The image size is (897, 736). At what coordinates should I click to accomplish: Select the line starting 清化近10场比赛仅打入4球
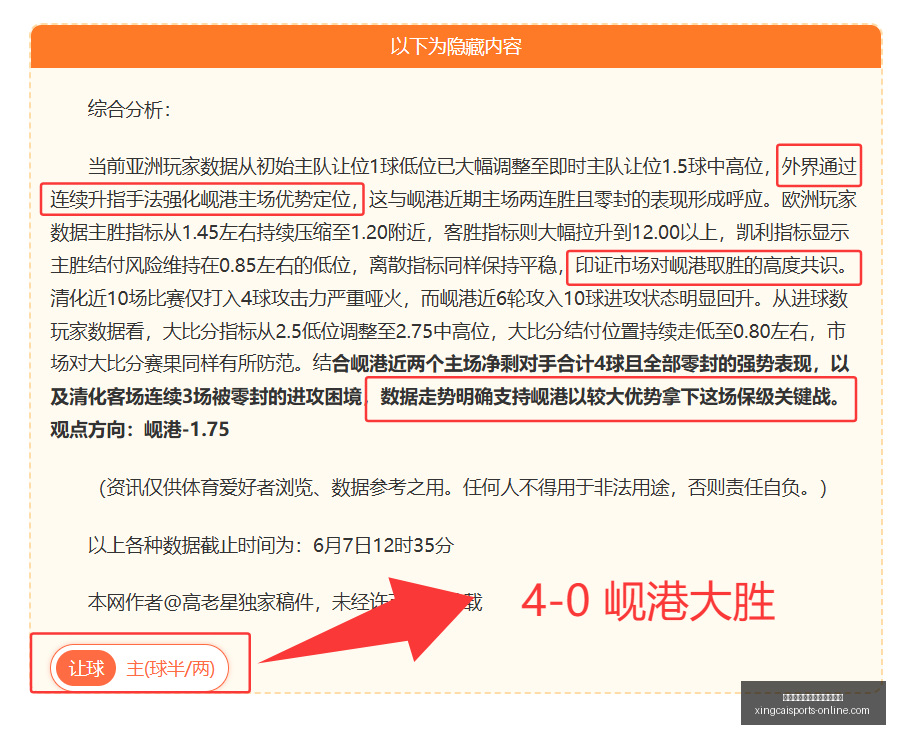(449, 299)
